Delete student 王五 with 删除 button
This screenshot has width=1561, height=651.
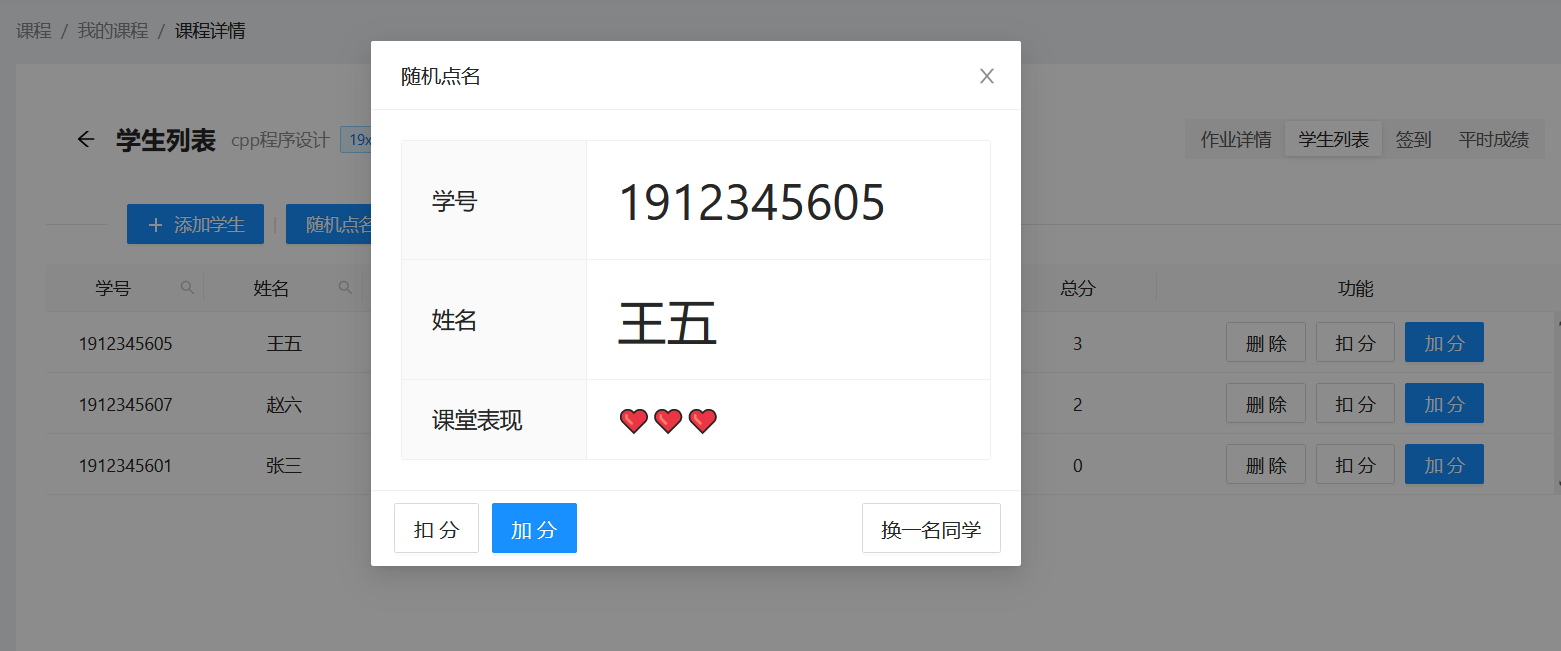1266,342
